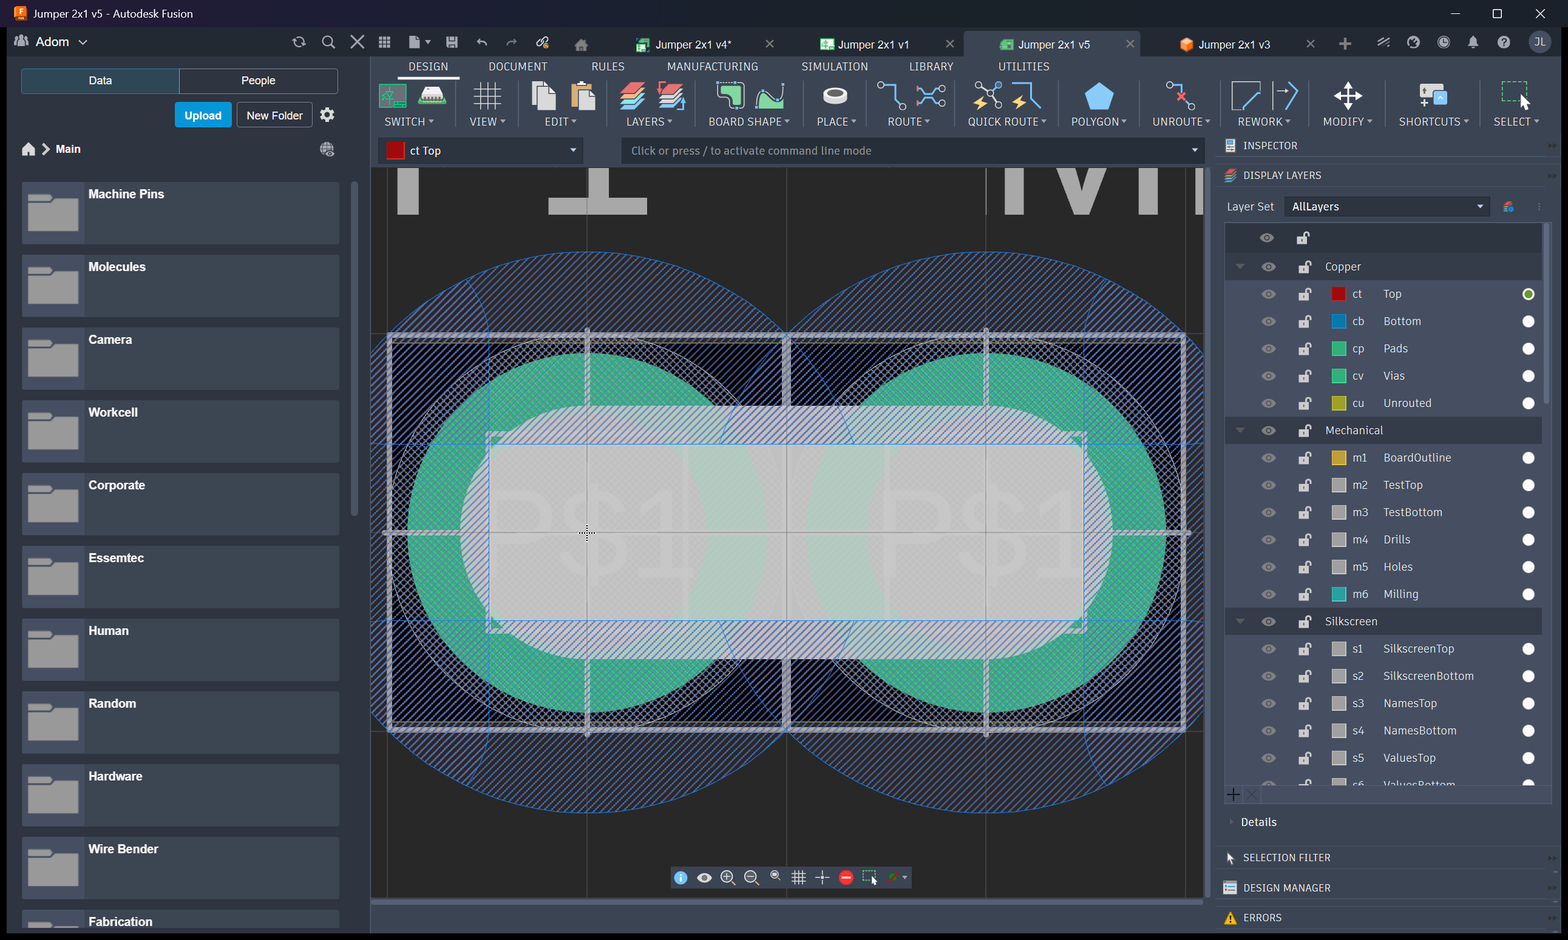Select the Polygon tool icon
The width and height of the screenshot is (1568, 940).
coord(1098,97)
